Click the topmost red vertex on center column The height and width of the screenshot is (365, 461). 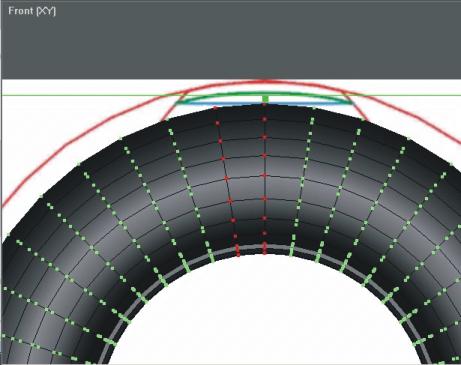pyautogui.click(x=264, y=105)
